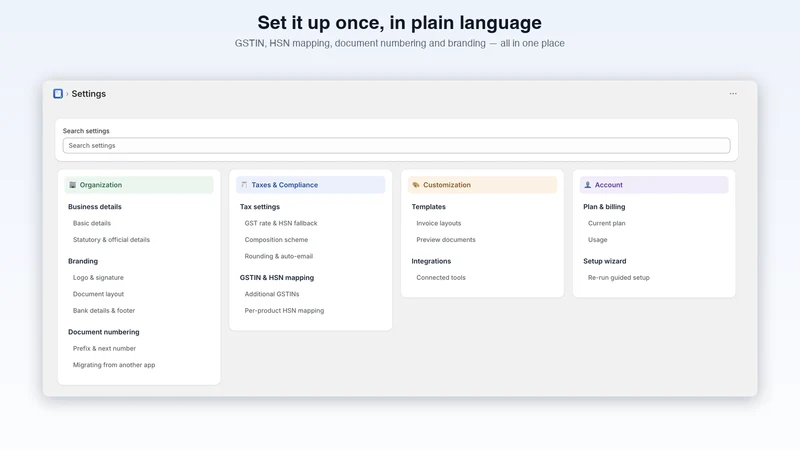Click the Business details heading
Screen dimensions: 800x450
[95, 207]
